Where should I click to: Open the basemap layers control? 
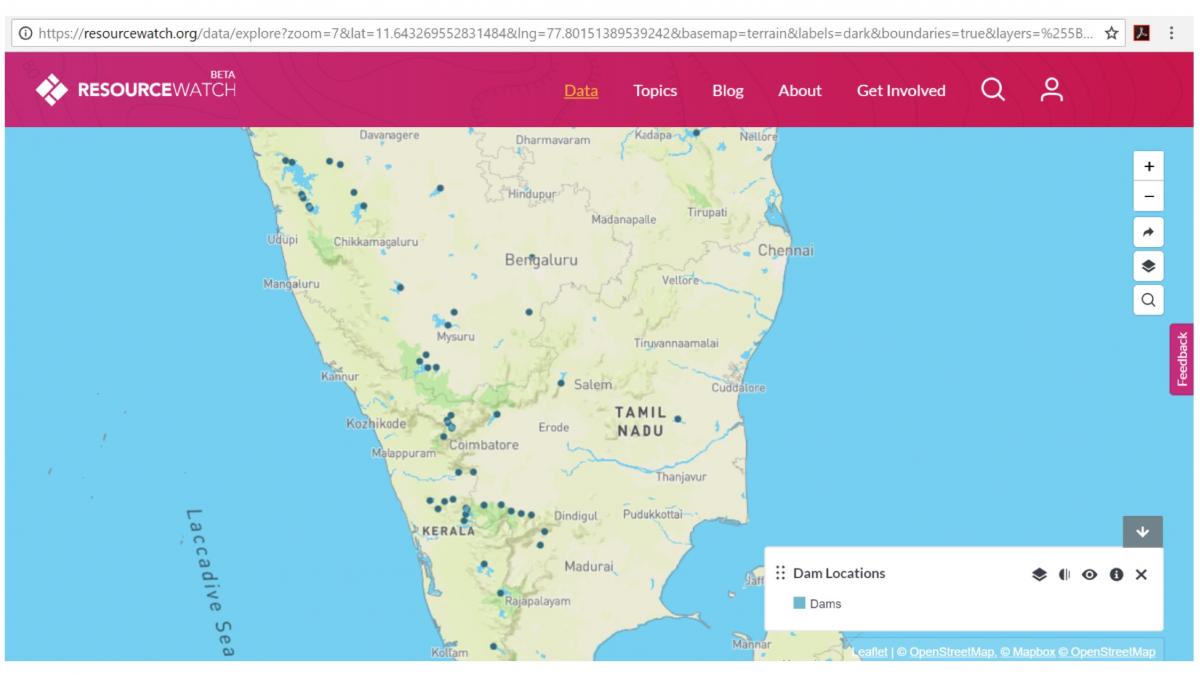tap(1148, 266)
